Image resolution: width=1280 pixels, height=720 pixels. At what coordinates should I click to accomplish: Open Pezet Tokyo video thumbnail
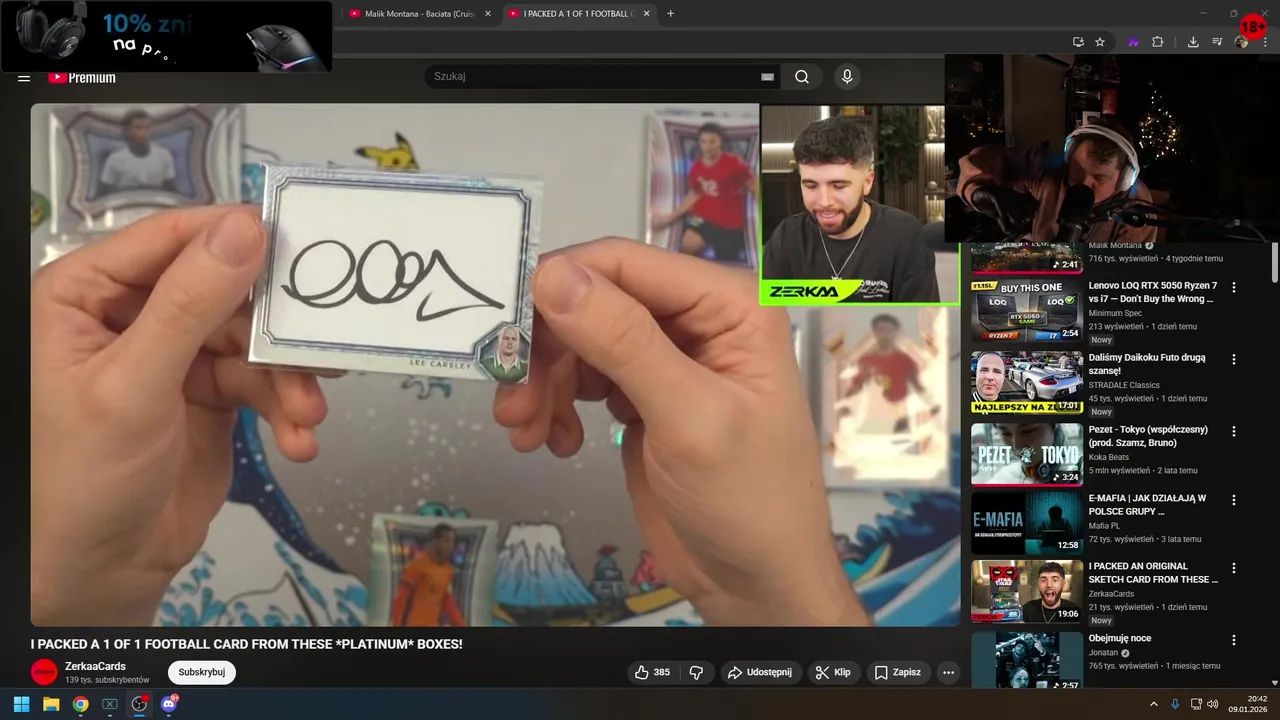[1027, 454]
